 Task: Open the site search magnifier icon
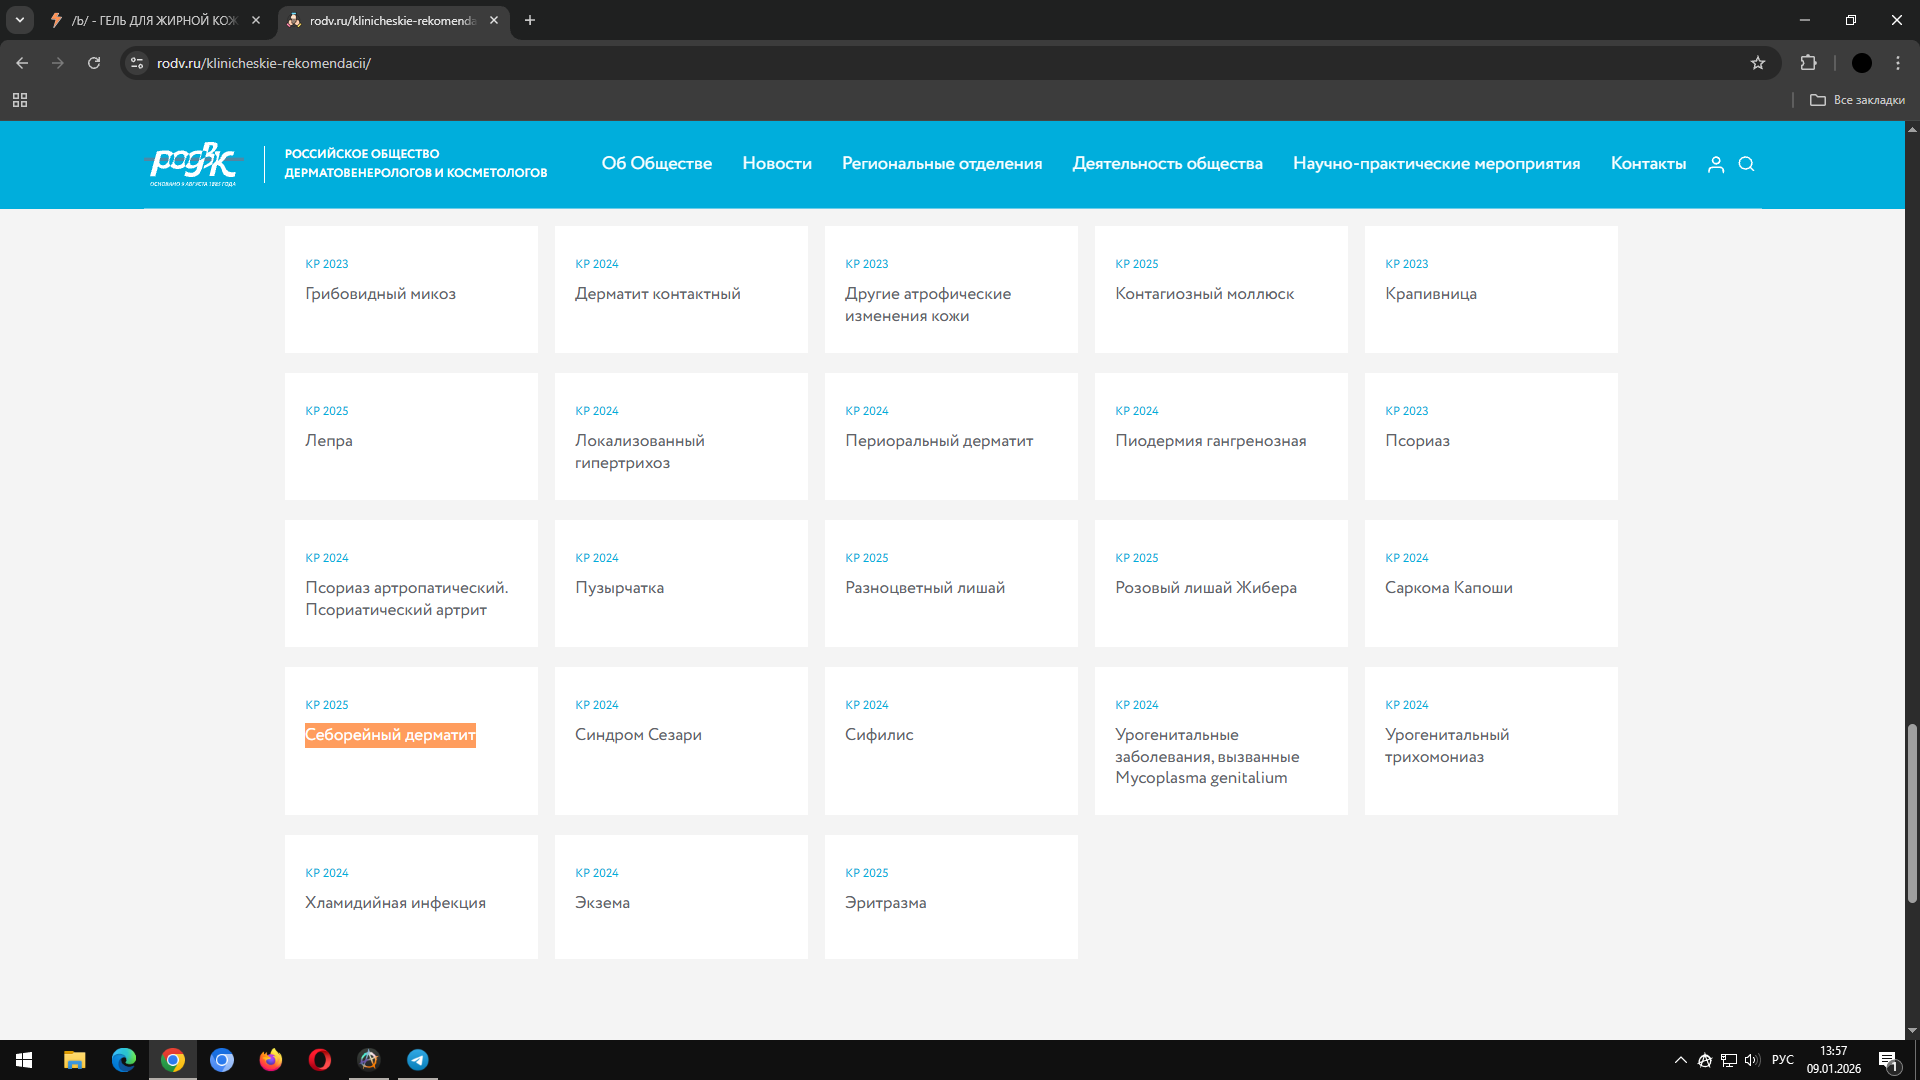point(1746,164)
